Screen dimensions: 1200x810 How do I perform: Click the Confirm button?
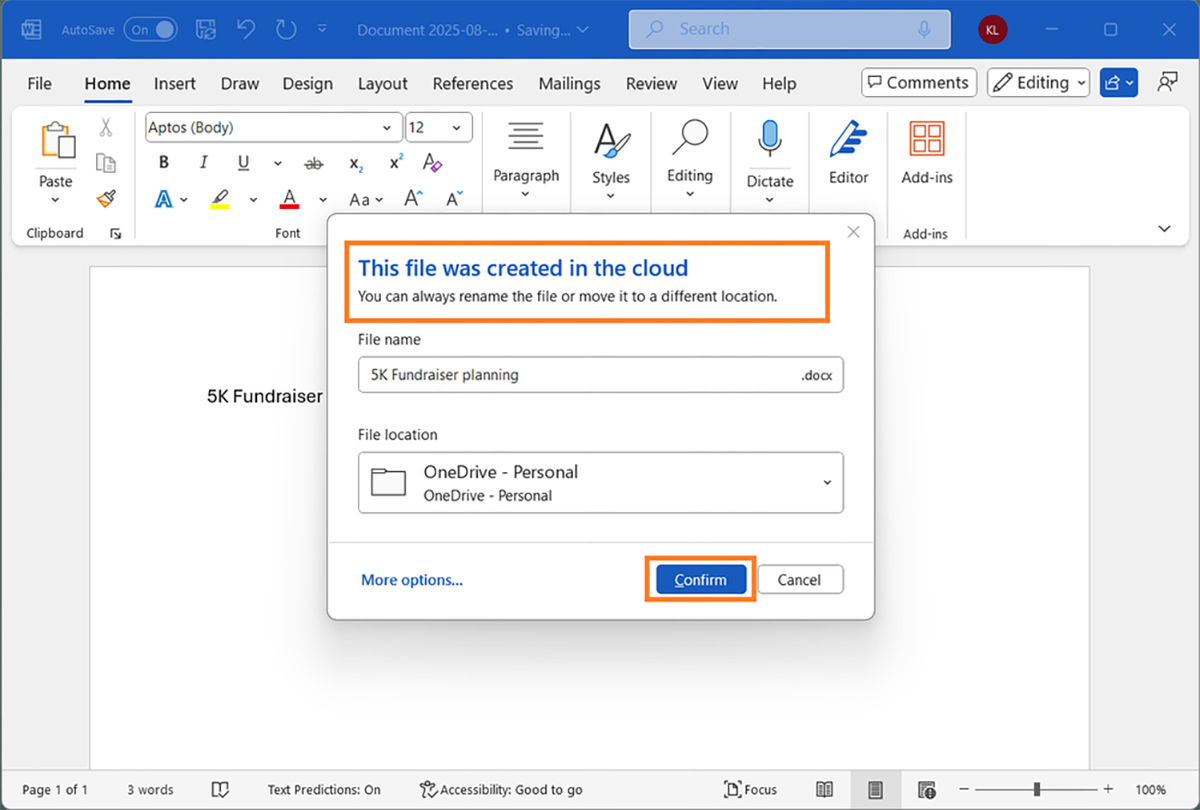(x=701, y=580)
